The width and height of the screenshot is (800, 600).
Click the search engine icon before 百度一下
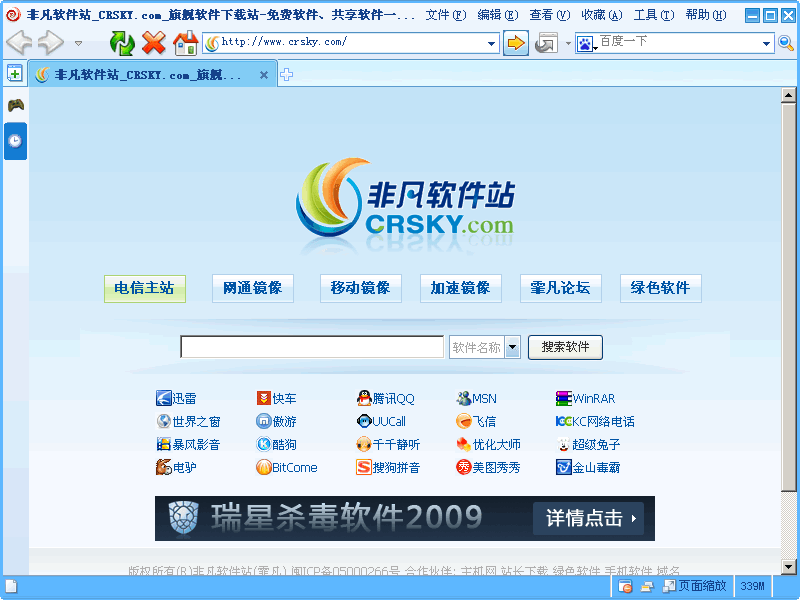(x=585, y=43)
